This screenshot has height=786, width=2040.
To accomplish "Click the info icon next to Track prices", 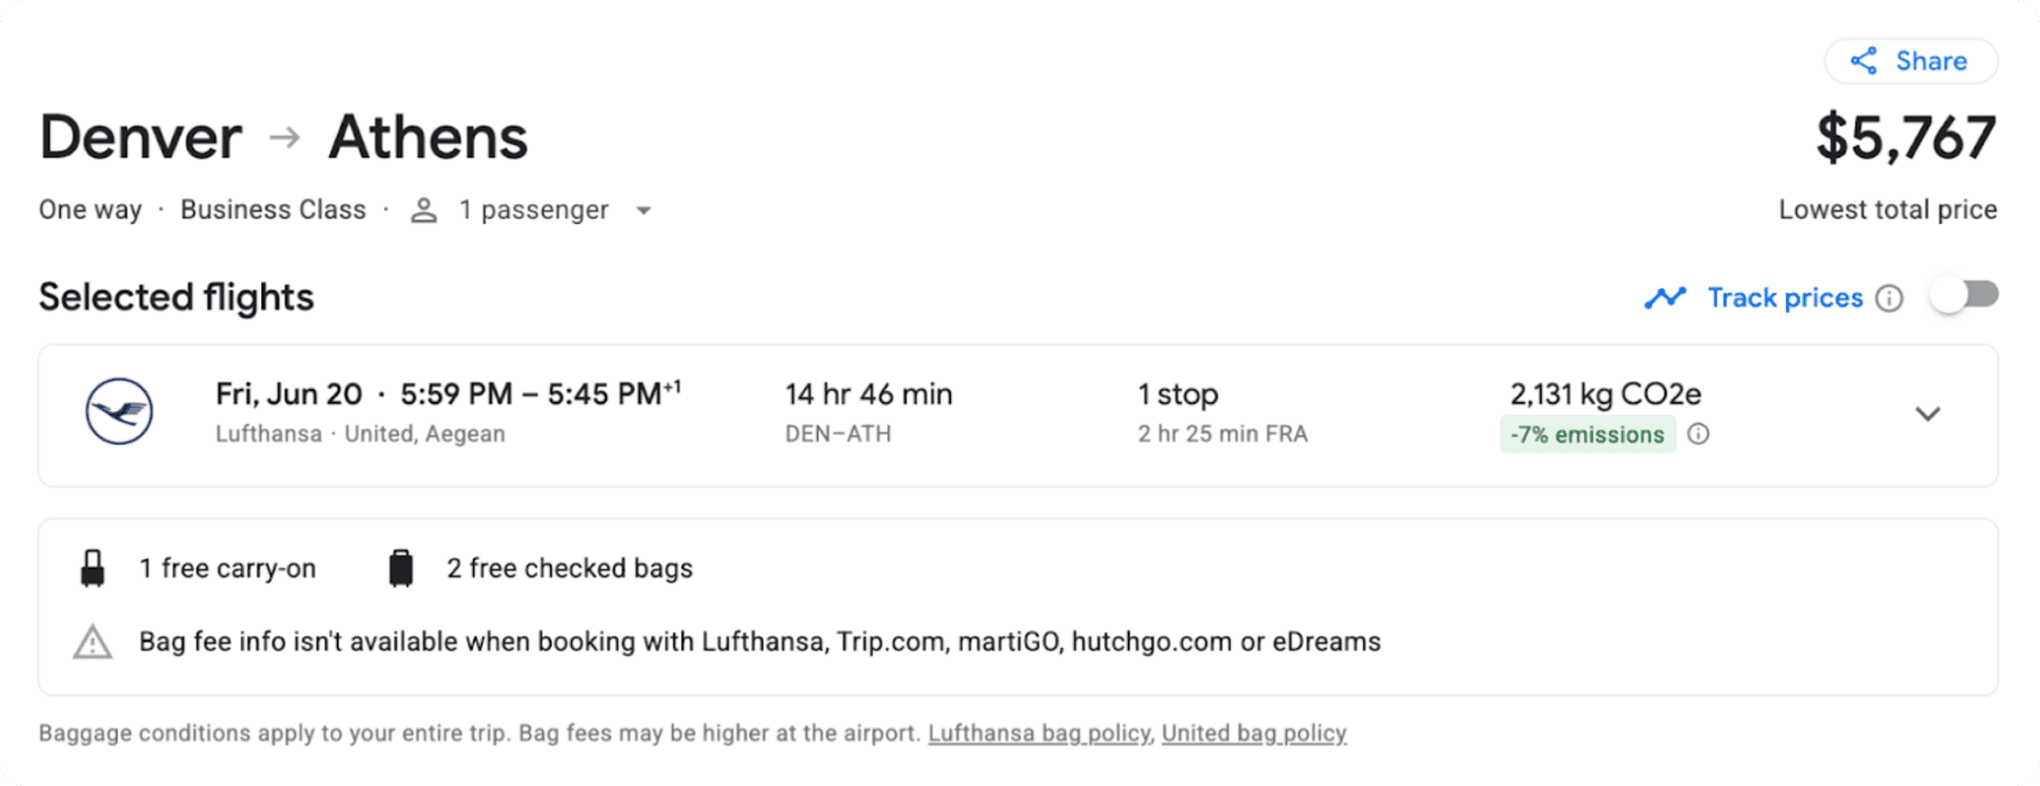I will click(1890, 297).
